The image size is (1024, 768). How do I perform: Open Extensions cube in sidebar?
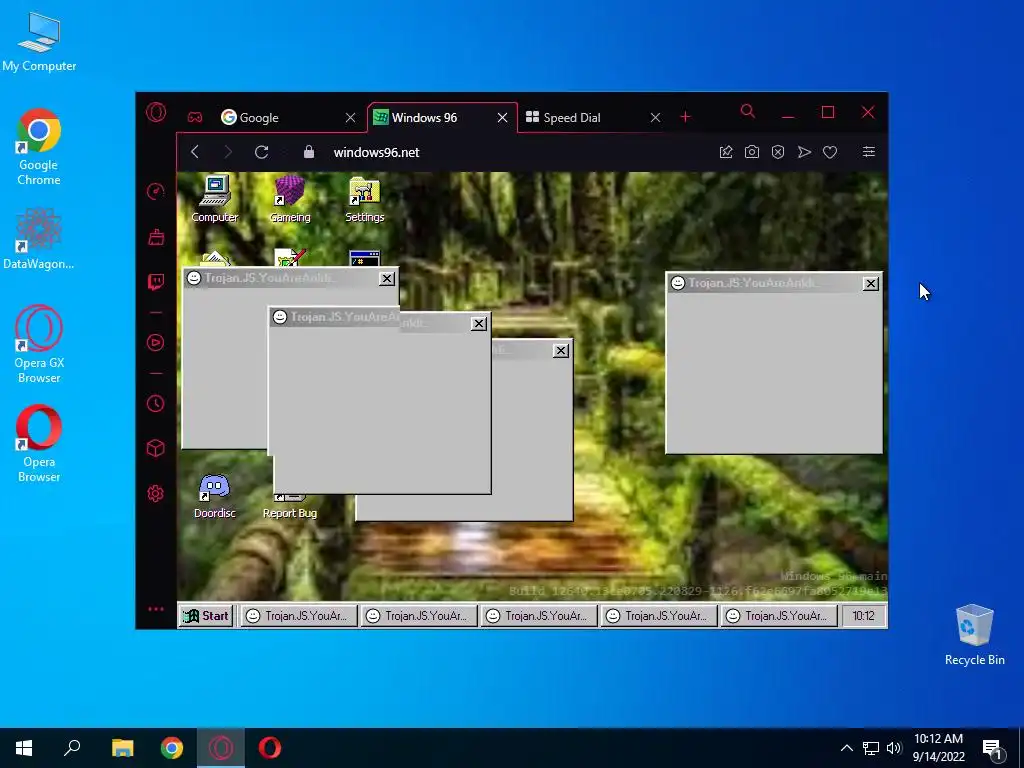(x=155, y=448)
